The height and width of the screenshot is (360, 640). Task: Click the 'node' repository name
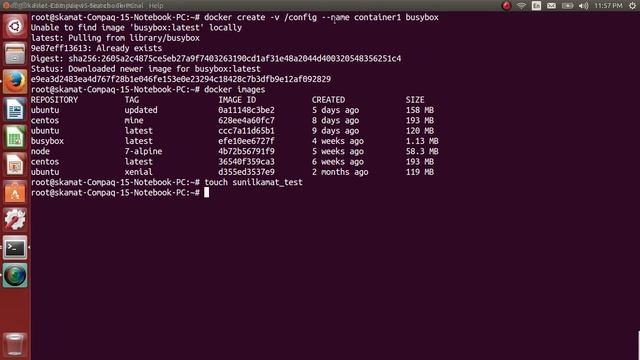(40, 151)
